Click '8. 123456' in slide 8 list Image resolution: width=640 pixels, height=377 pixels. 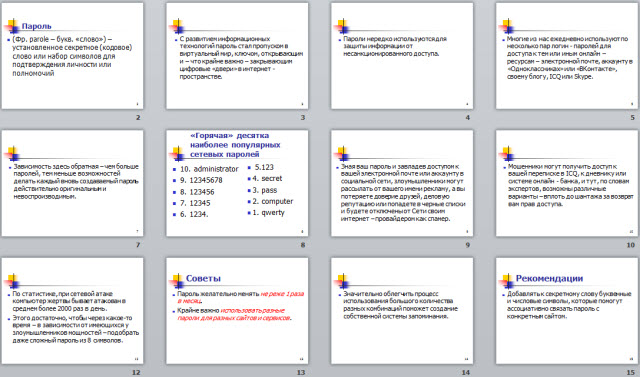(197, 192)
